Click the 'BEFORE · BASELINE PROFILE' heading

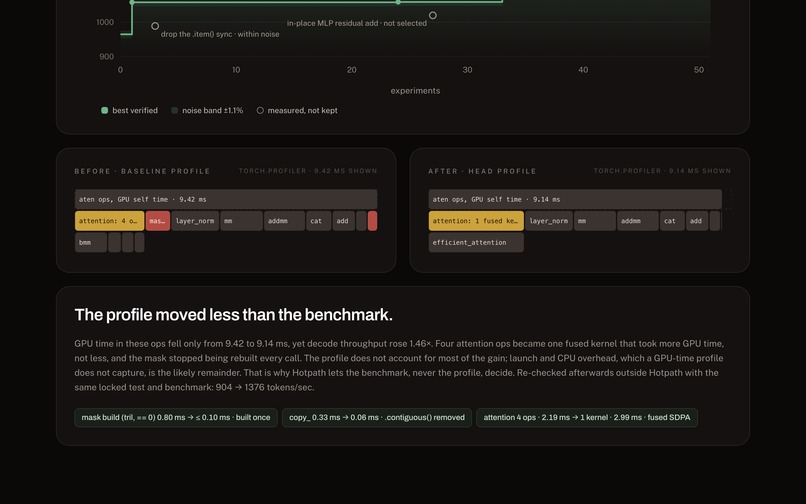click(x=142, y=171)
